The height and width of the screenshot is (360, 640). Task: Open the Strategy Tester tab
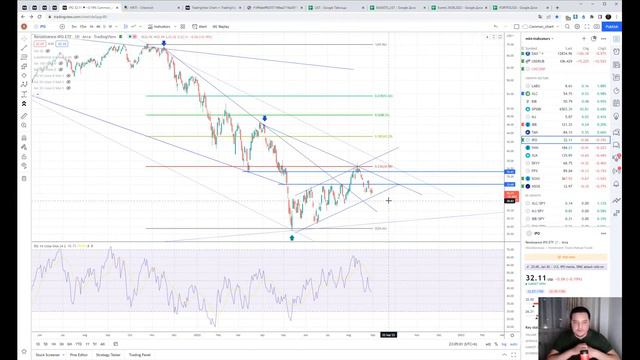coord(108,355)
